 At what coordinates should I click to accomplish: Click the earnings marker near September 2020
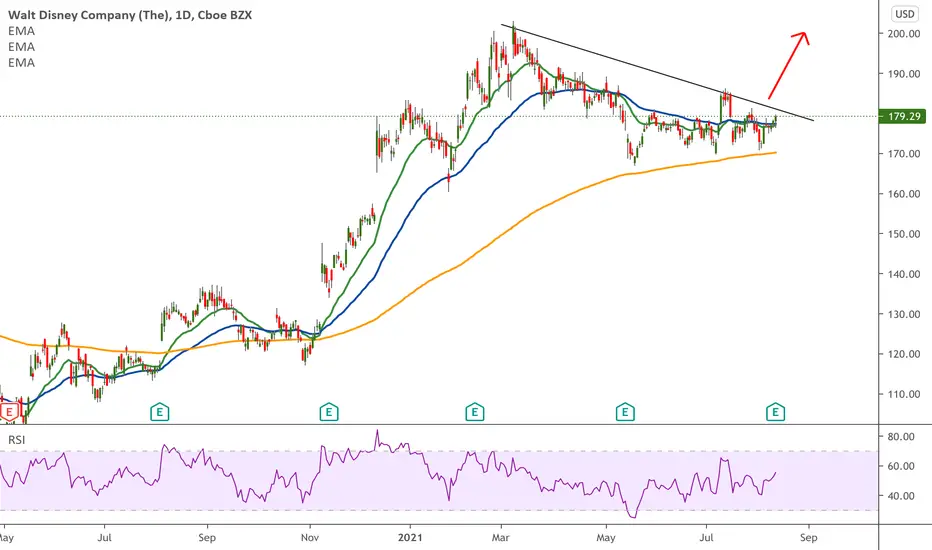[159, 411]
